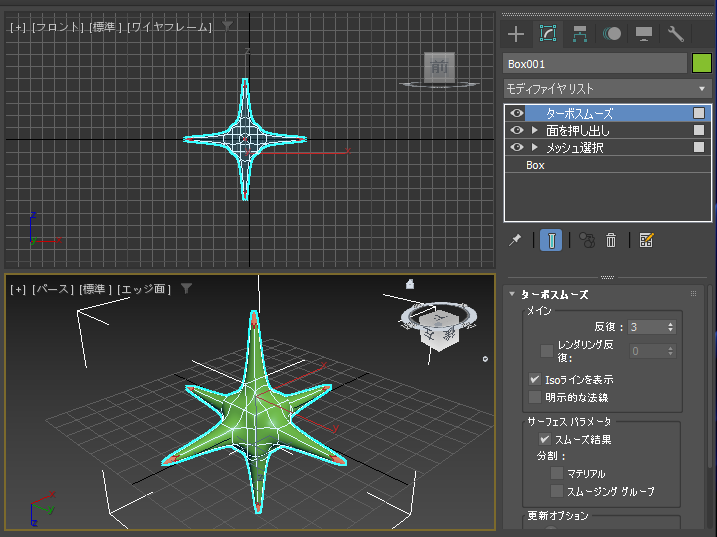The image size is (717, 537).
Task: Open the [+] menu of front viewport
Action: point(18,27)
